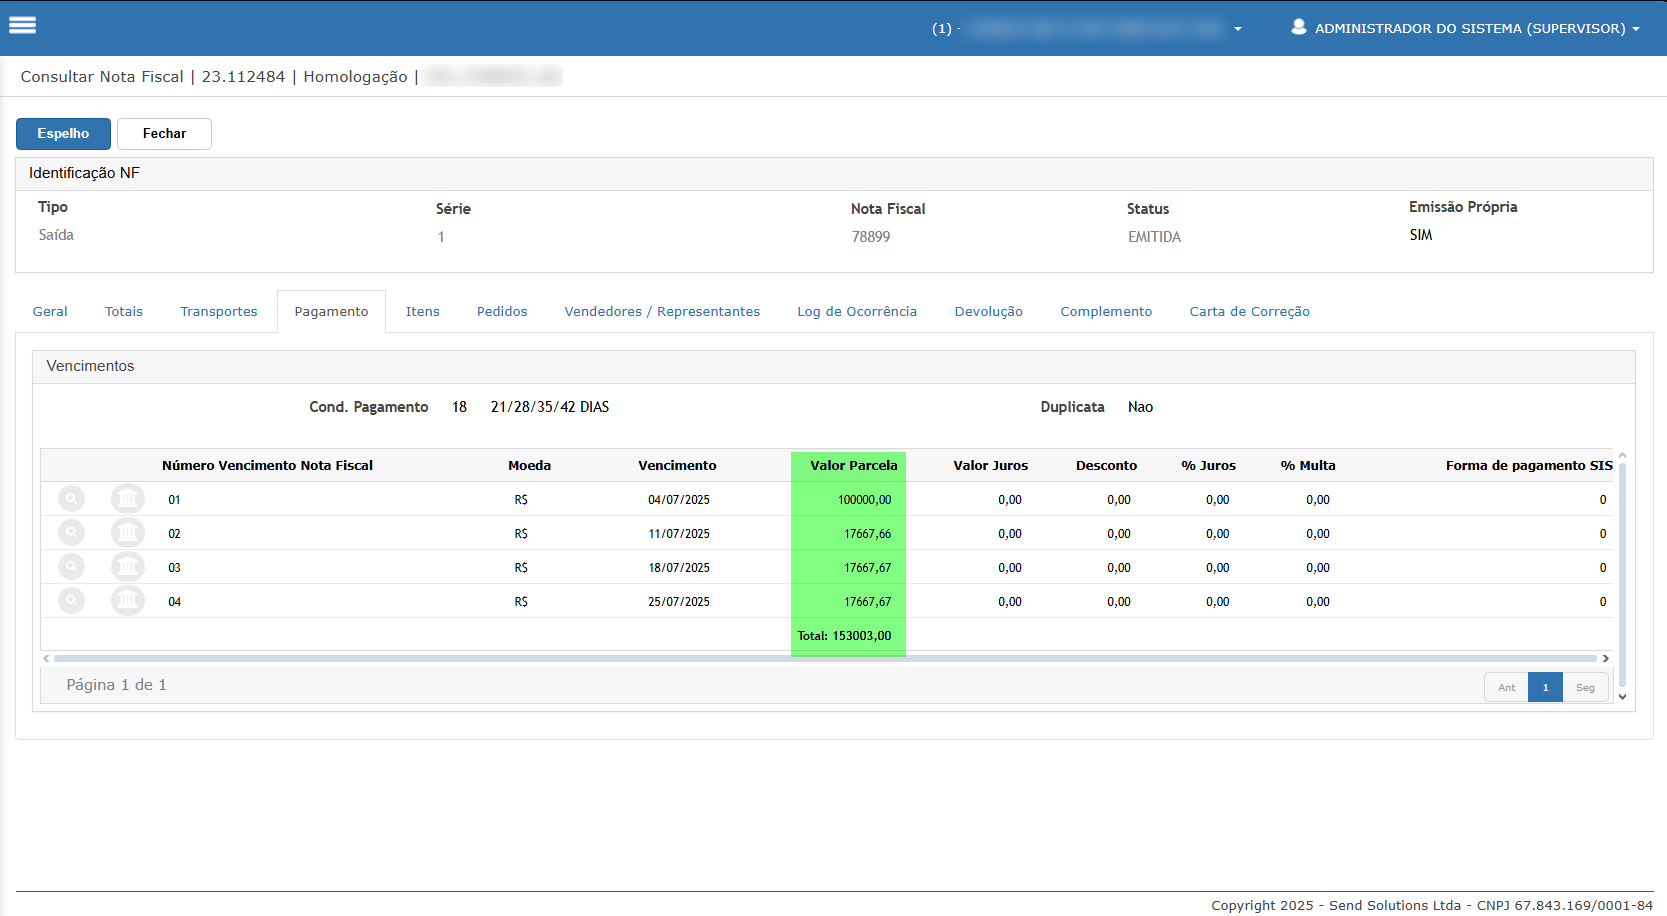Click scroll-left arrow of horizontal scrollbar
This screenshot has width=1667, height=916.
coord(46,658)
